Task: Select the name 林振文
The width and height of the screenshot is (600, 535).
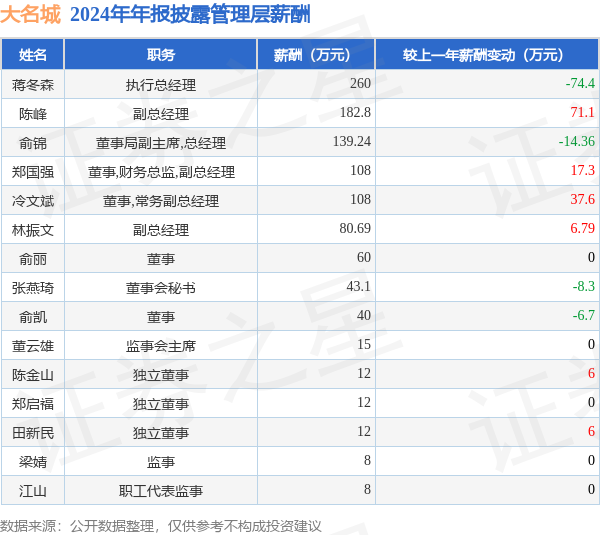Action: click(33, 230)
